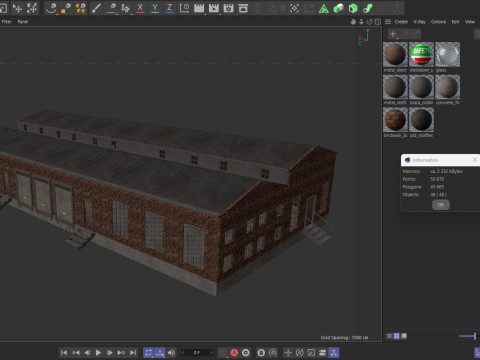Screen dimensions: 480x360
Task: Toggle Z axis lock
Action: pyautogui.click(x=169, y=8)
